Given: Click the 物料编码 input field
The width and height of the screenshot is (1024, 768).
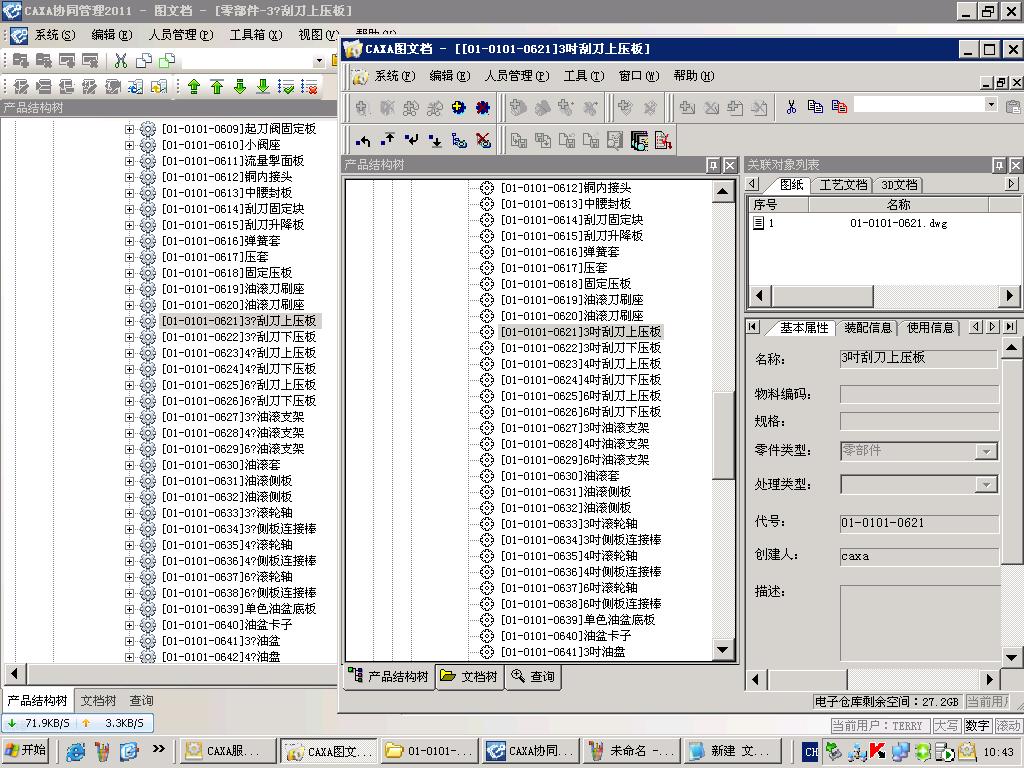Looking at the screenshot, I should 918,395.
